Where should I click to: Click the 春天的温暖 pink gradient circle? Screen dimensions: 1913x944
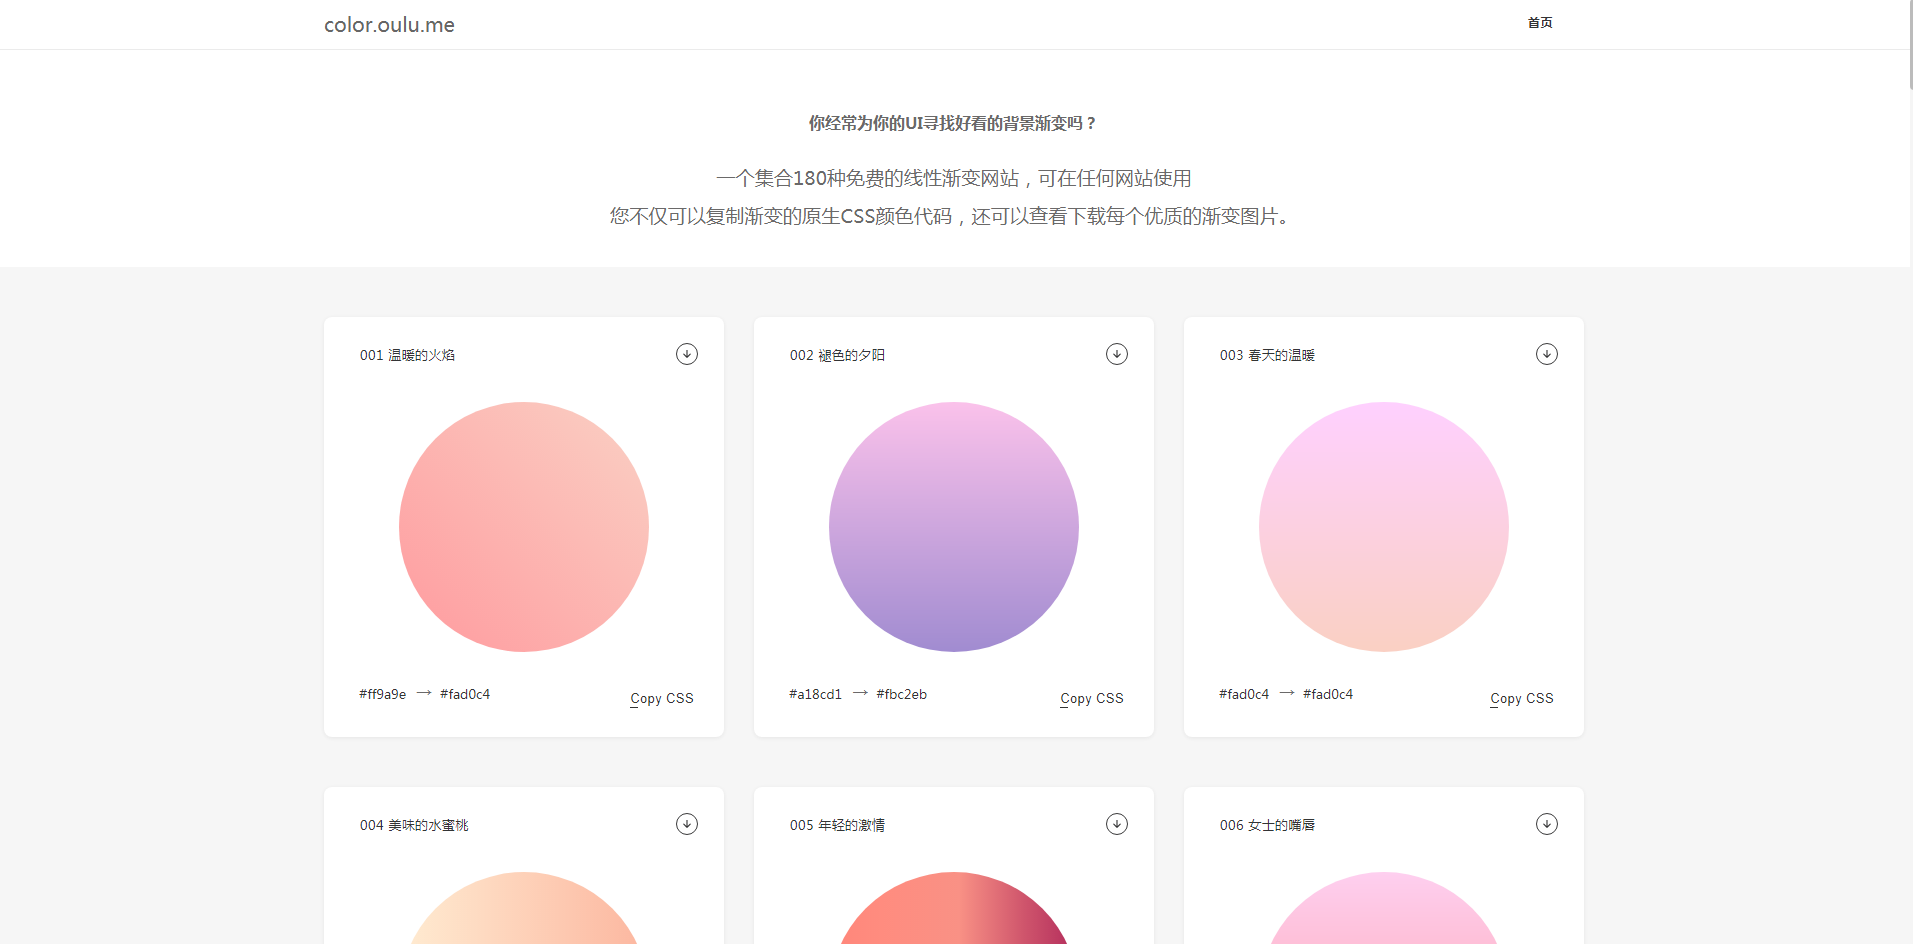click(1383, 527)
